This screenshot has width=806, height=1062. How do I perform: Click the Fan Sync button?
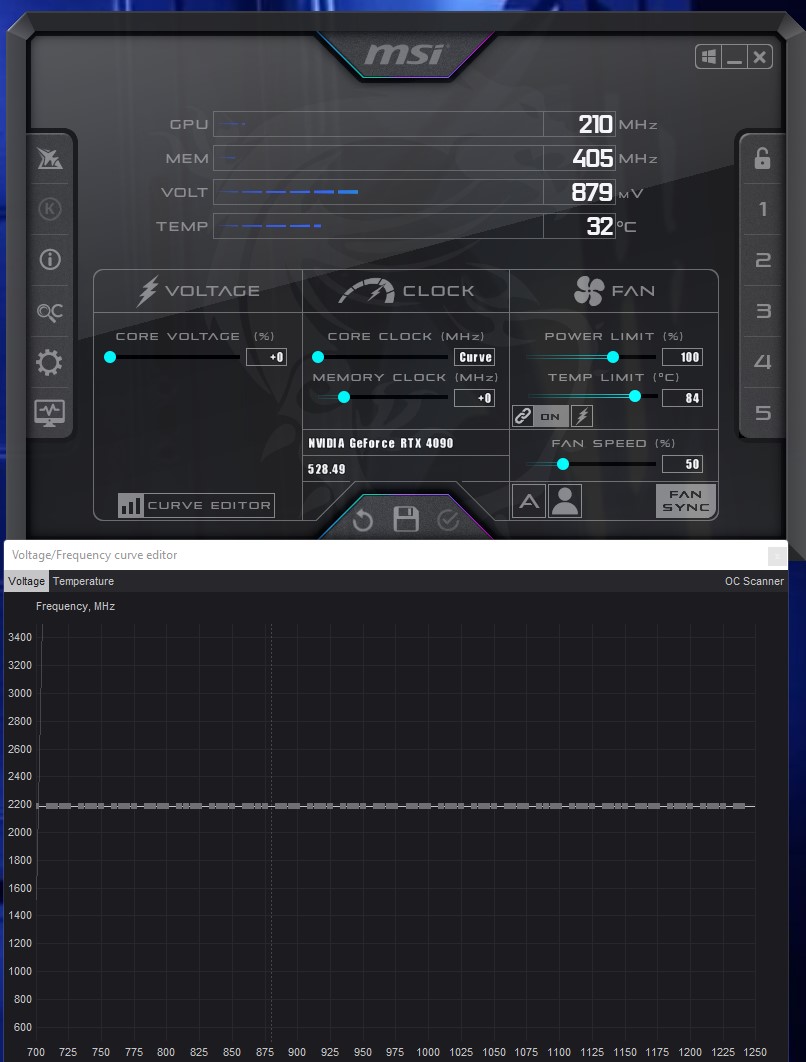[x=685, y=501]
